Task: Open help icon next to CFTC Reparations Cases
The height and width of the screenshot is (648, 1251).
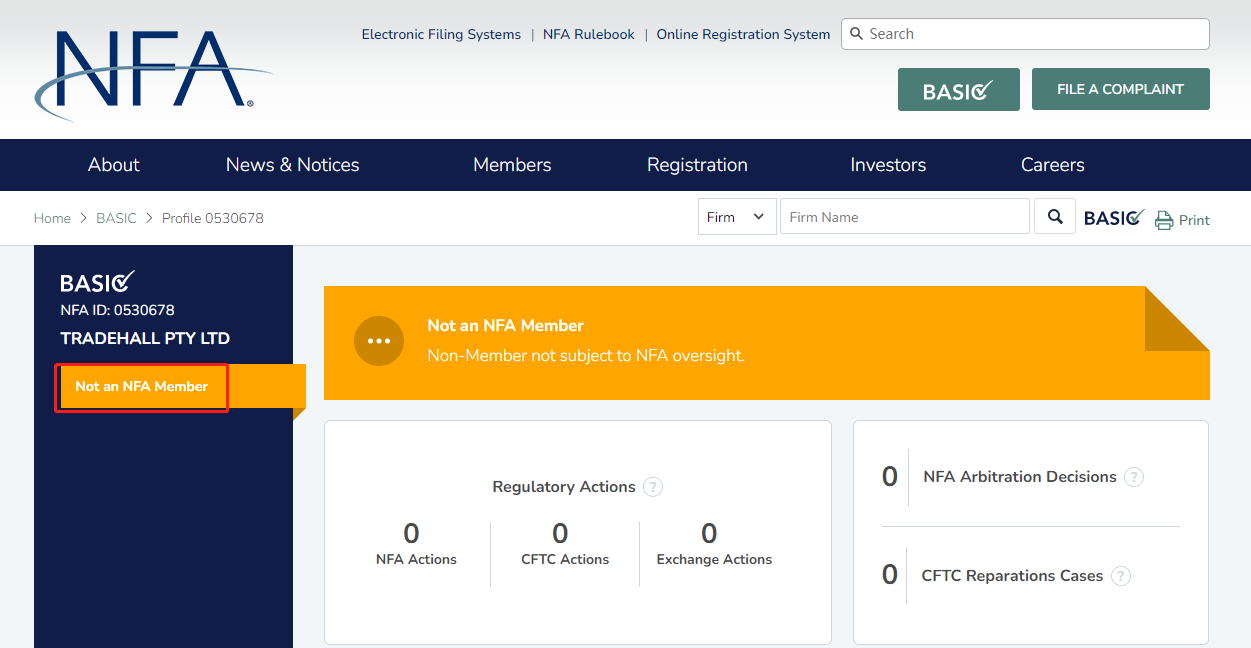Action: pos(1121,576)
